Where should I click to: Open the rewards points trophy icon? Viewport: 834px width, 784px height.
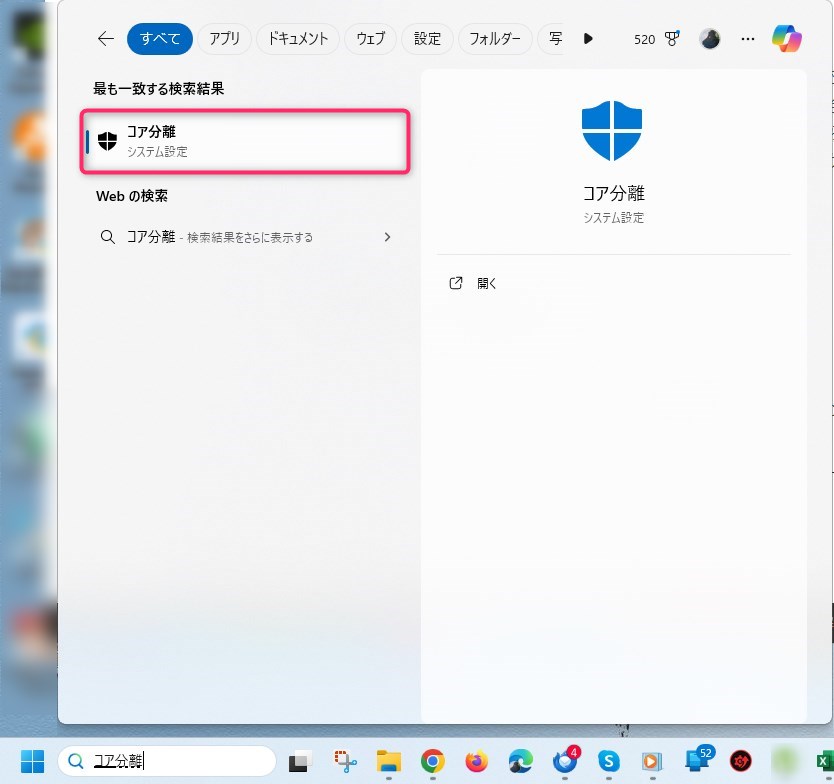click(x=671, y=39)
